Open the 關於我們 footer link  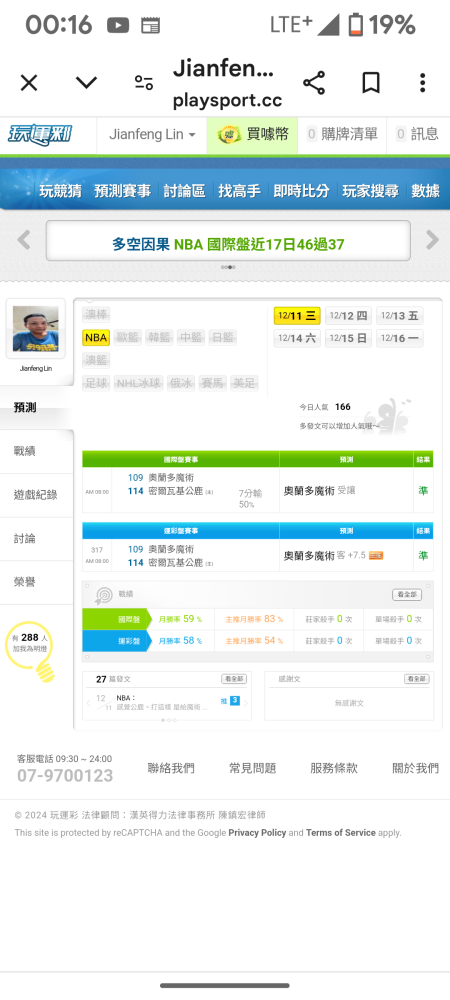click(x=416, y=768)
